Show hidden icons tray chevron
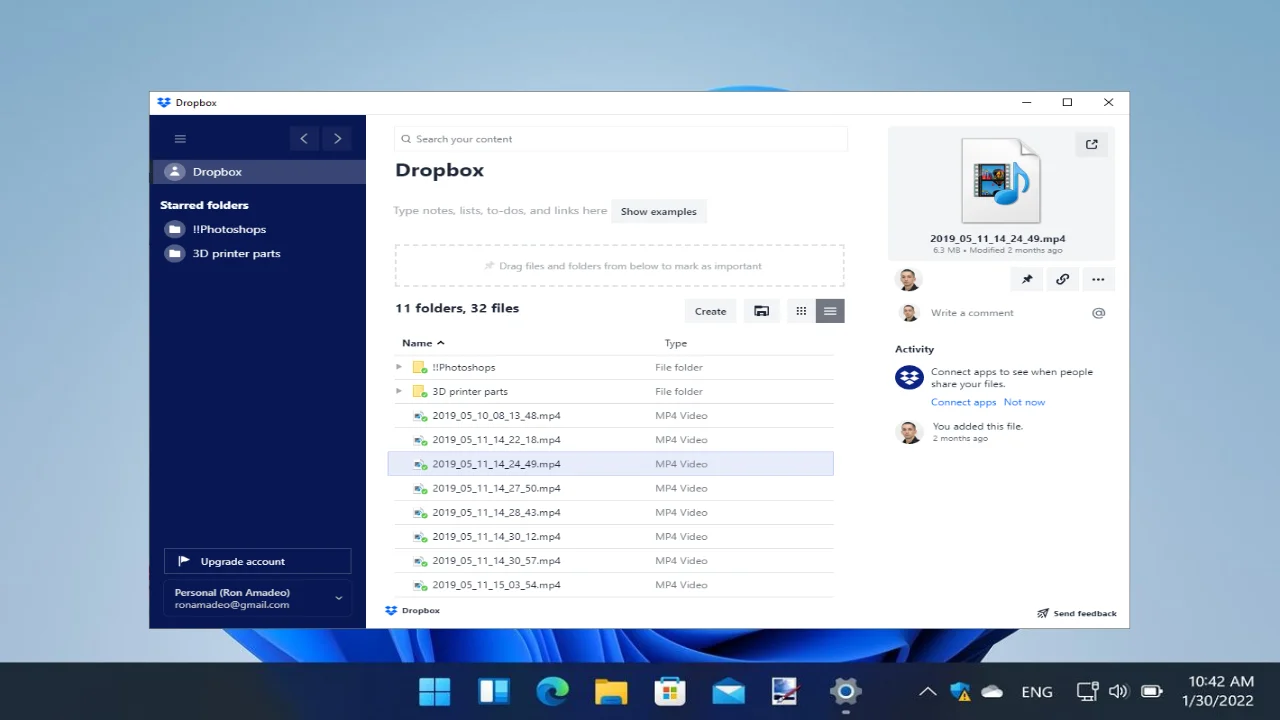Viewport: 1280px width, 720px height. (928, 691)
